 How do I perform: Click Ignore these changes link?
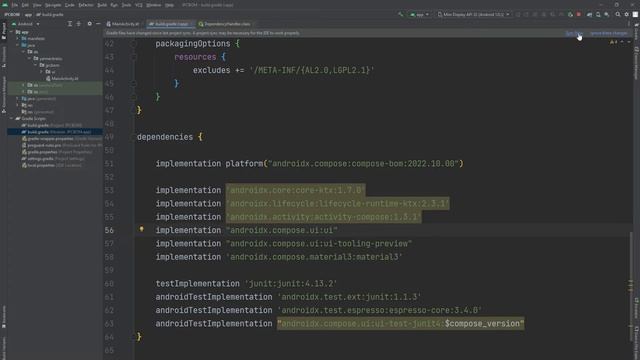click(609, 33)
